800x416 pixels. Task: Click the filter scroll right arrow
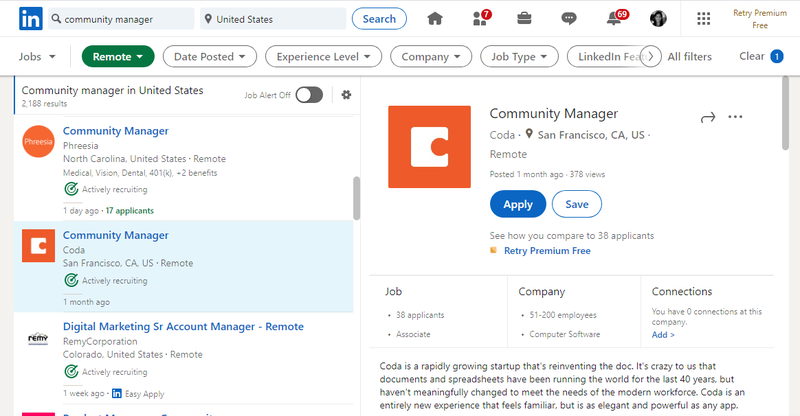point(651,57)
